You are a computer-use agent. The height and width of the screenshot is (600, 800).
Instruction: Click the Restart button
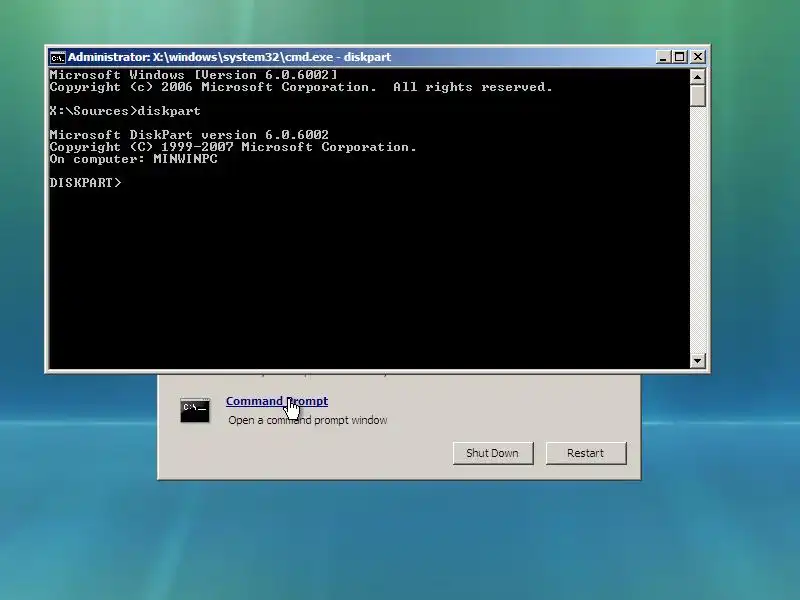point(586,453)
